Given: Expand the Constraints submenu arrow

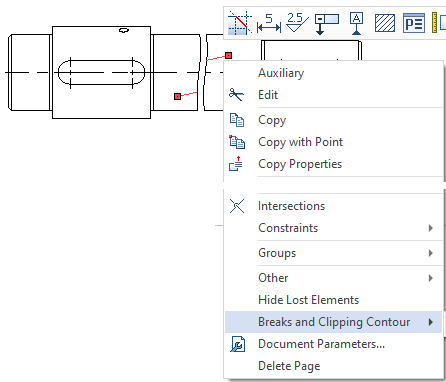Looking at the screenshot, I should pyautogui.click(x=431, y=228).
